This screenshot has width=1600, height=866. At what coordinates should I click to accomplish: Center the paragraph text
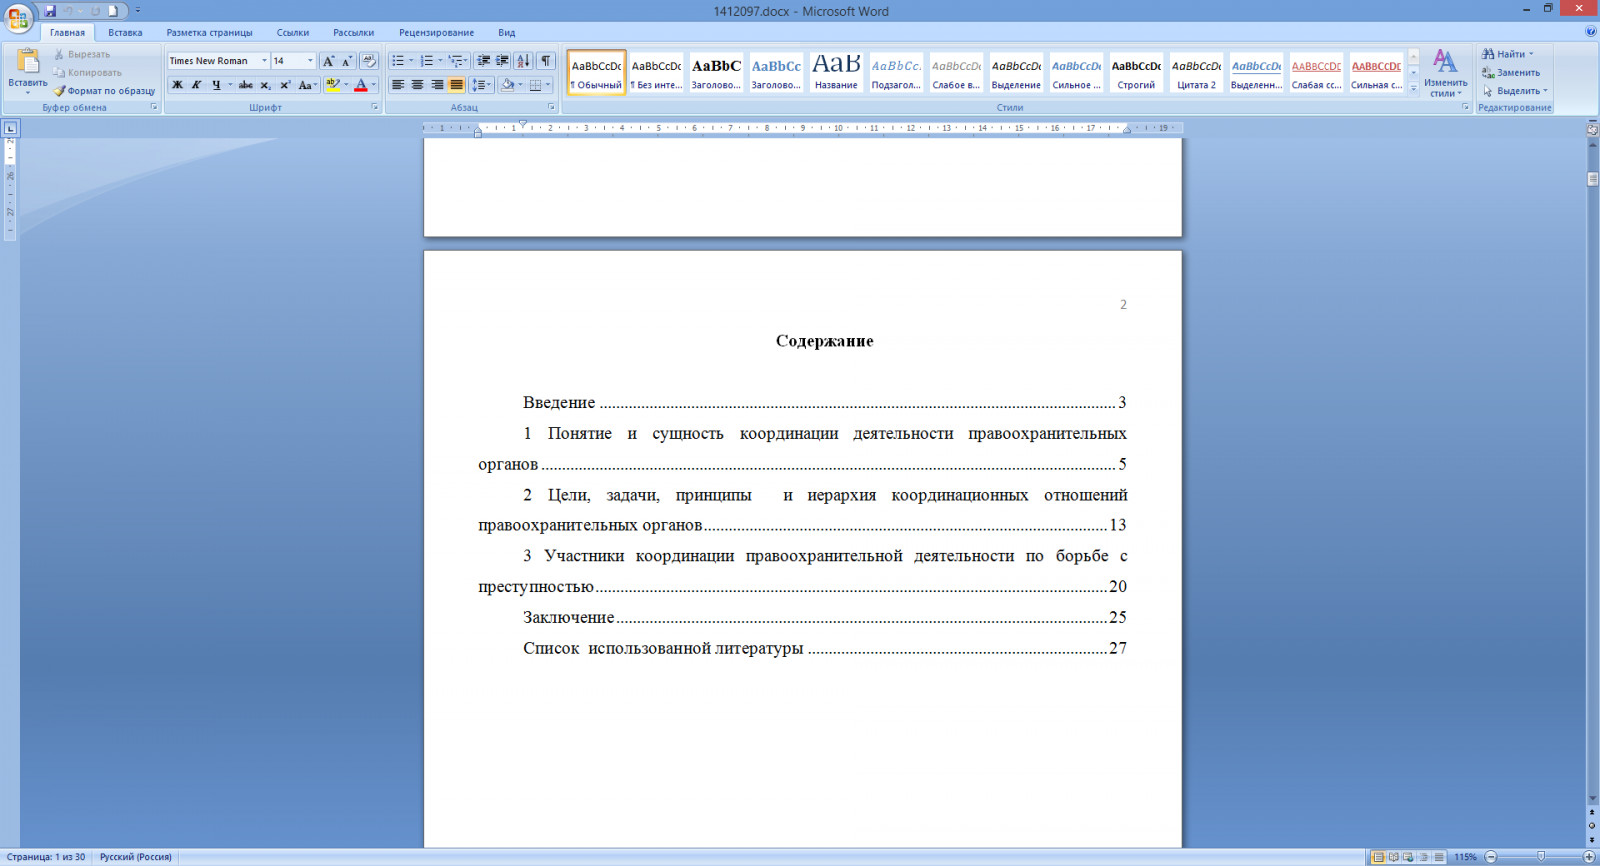417,85
